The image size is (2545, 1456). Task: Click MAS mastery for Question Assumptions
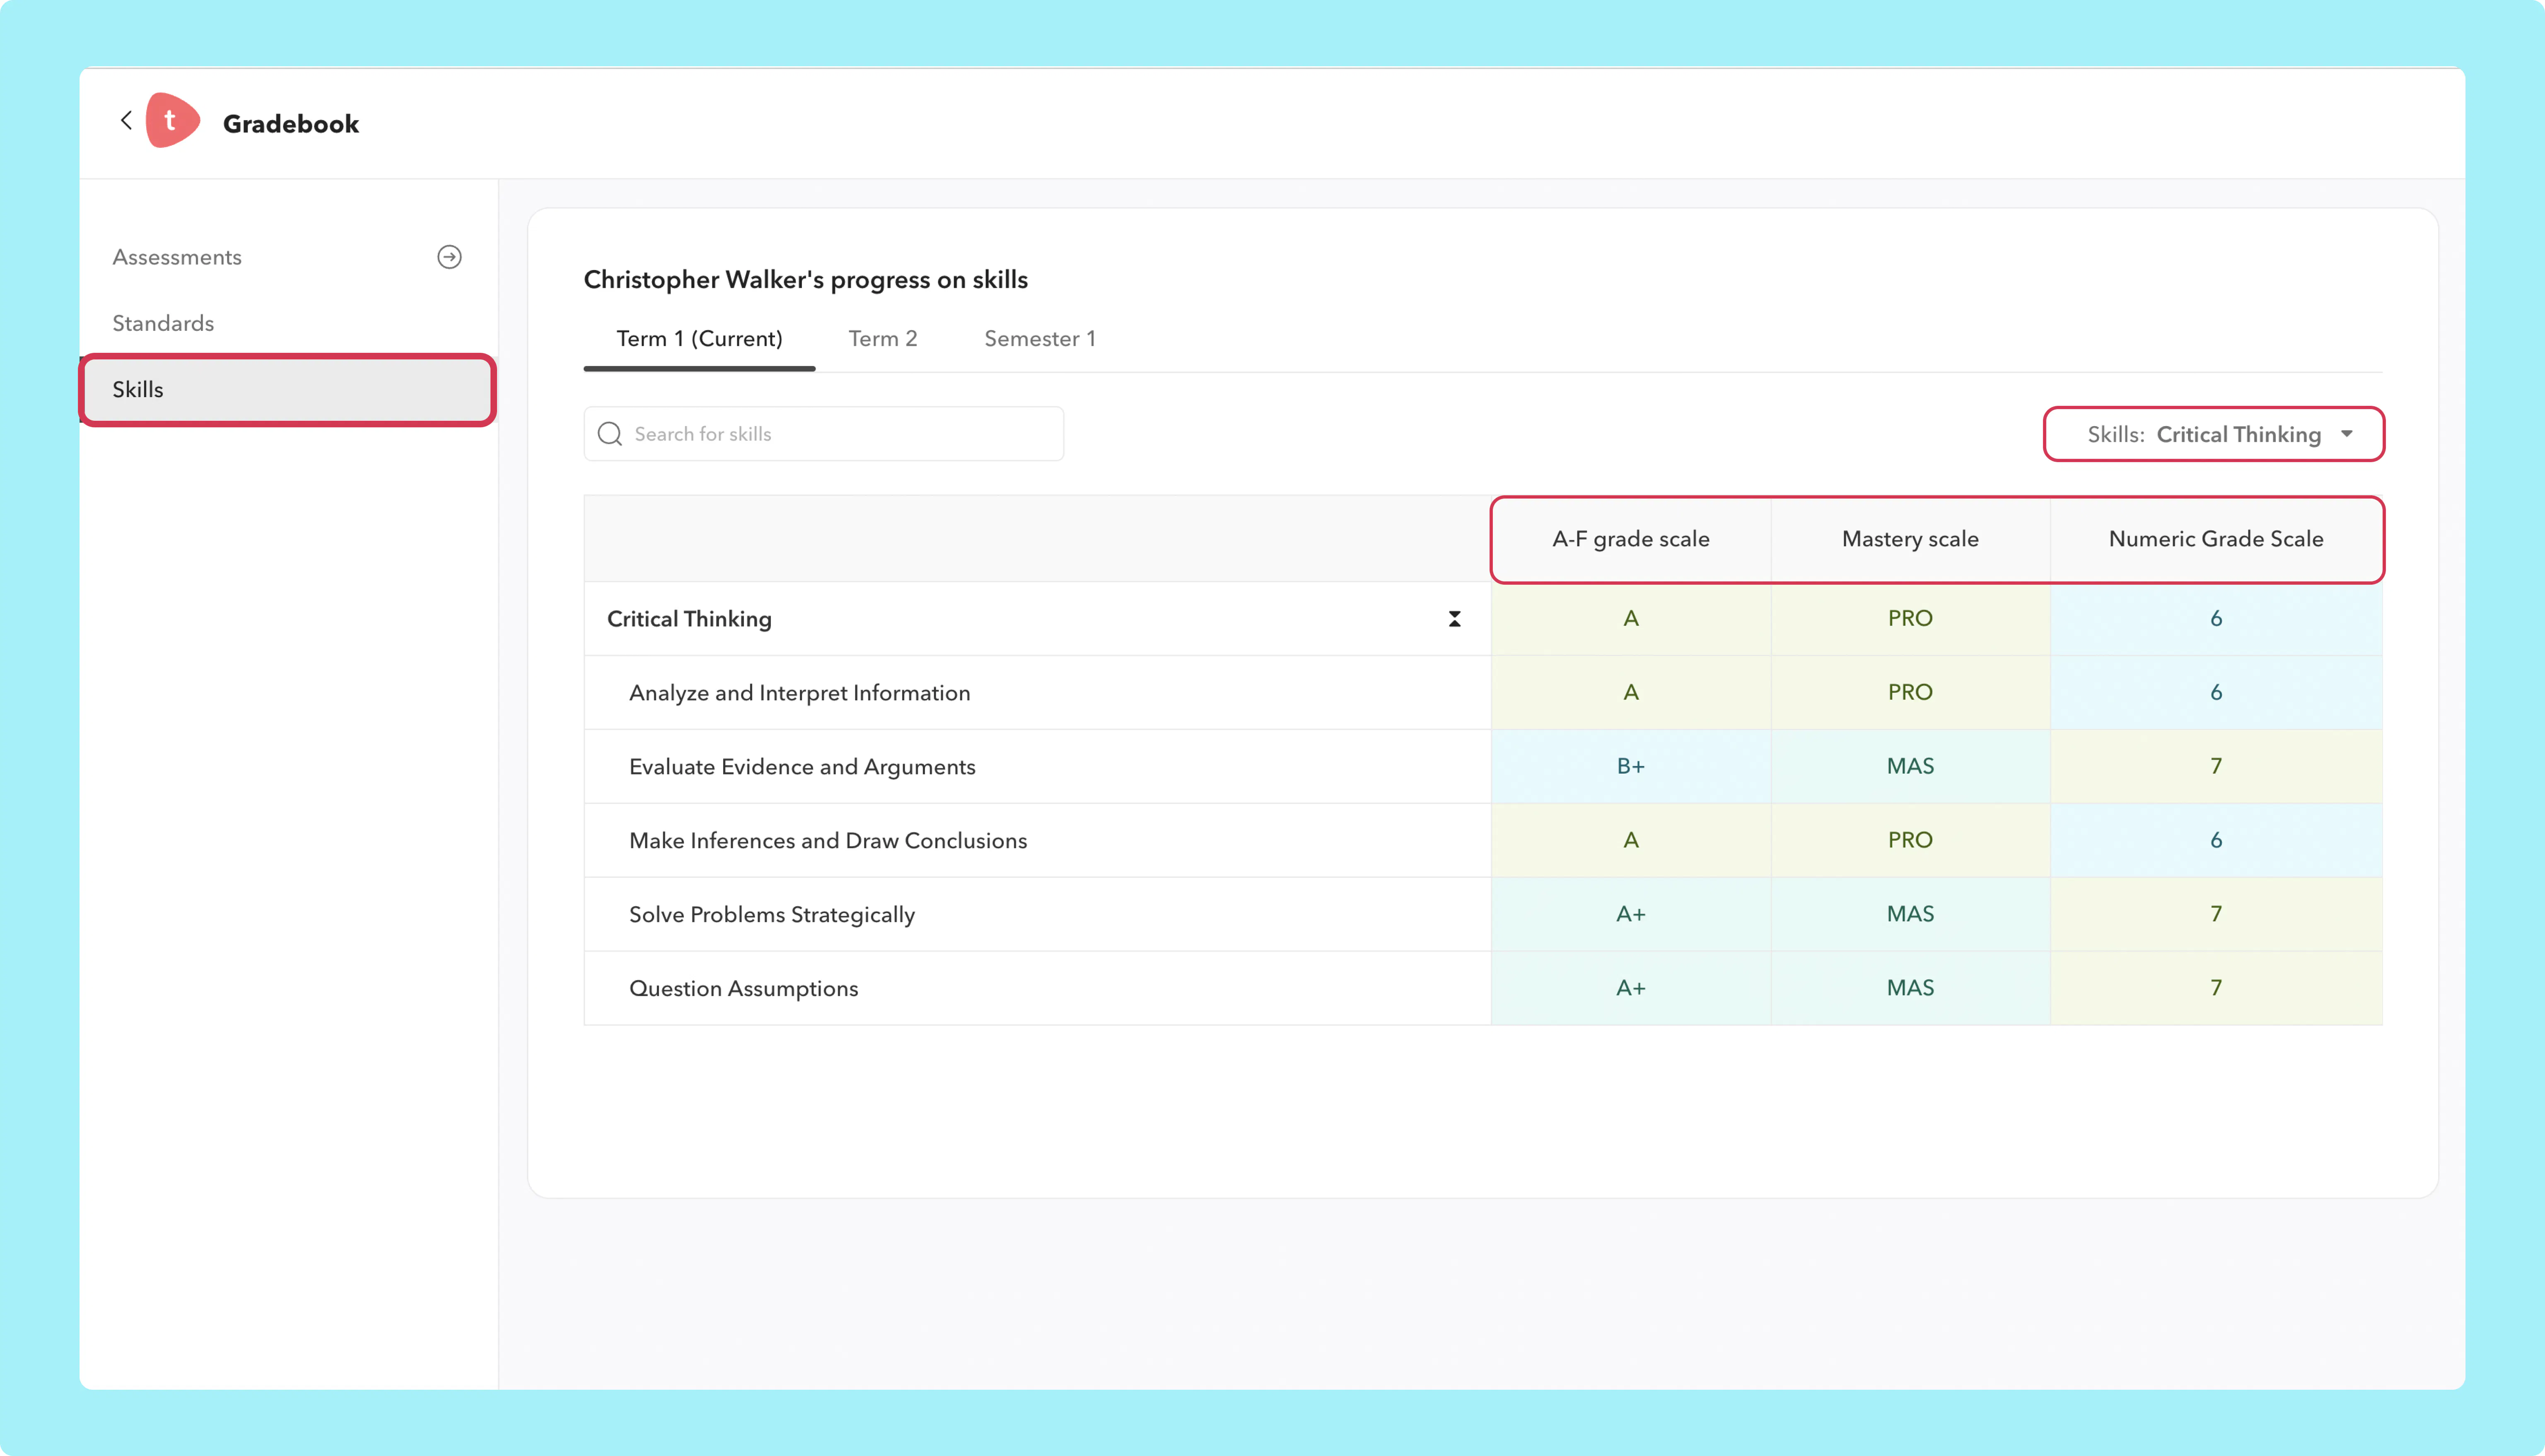[x=1911, y=989]
